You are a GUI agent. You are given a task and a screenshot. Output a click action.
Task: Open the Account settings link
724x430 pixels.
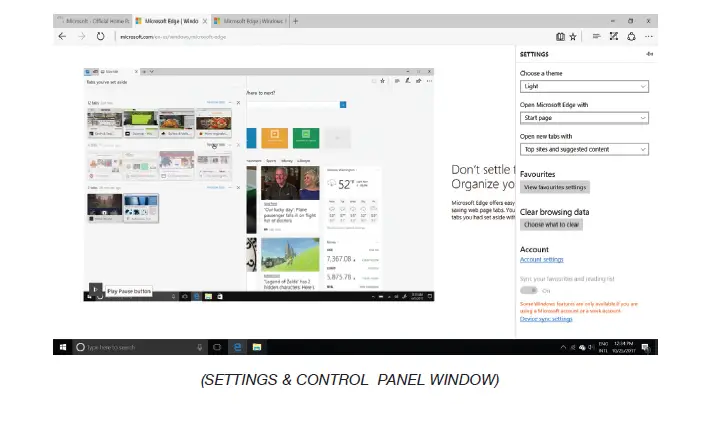tap(541, 260)
